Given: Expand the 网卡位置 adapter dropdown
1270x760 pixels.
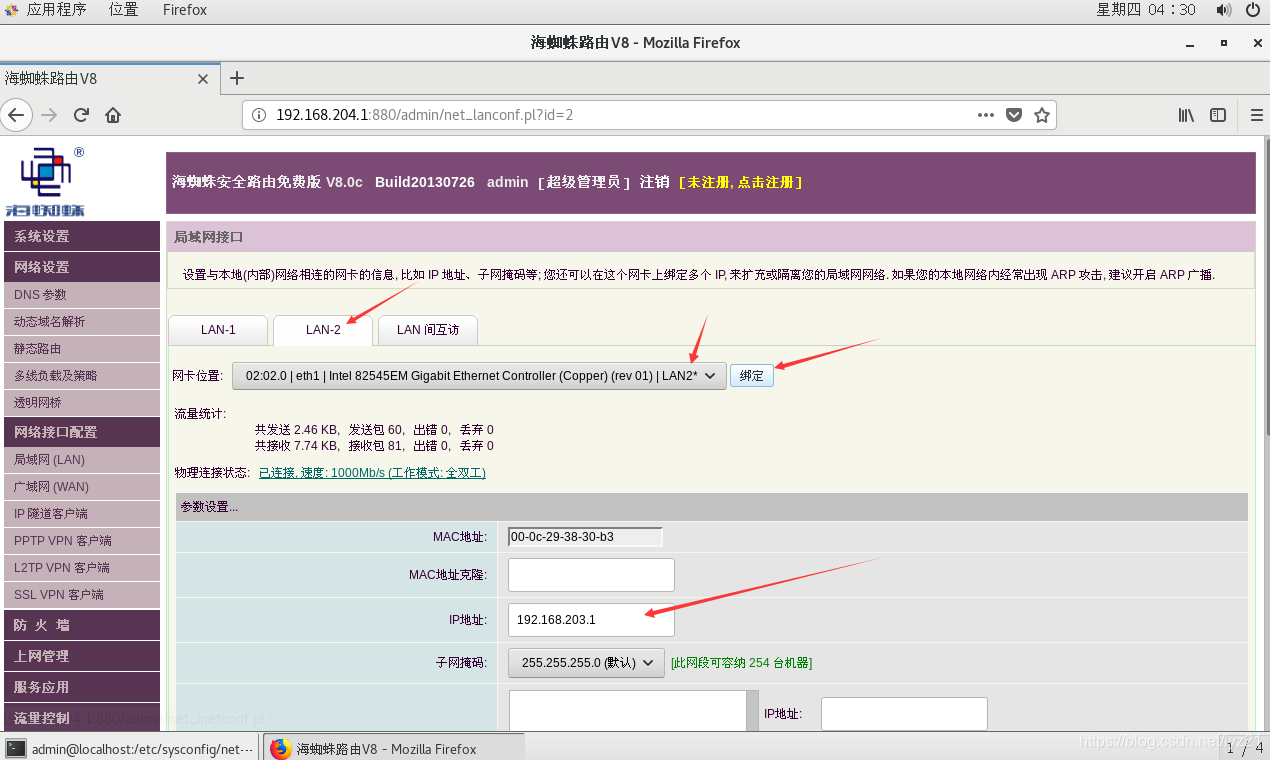Looking at the screenshot, I should coord(479,376).
